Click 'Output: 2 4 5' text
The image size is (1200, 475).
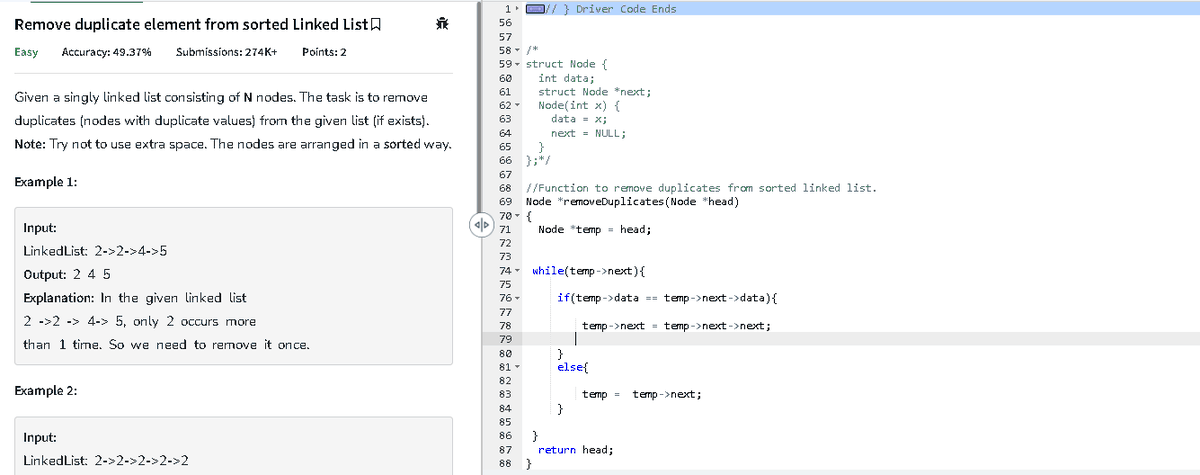tap(66, 274)
